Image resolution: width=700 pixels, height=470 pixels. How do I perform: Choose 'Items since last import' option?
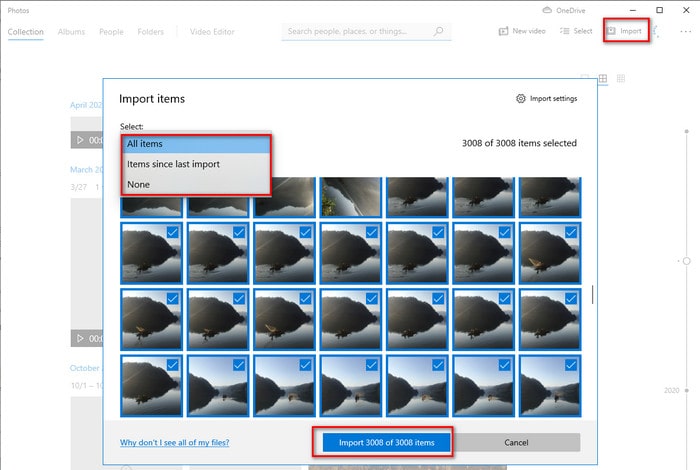coord(196,164)
